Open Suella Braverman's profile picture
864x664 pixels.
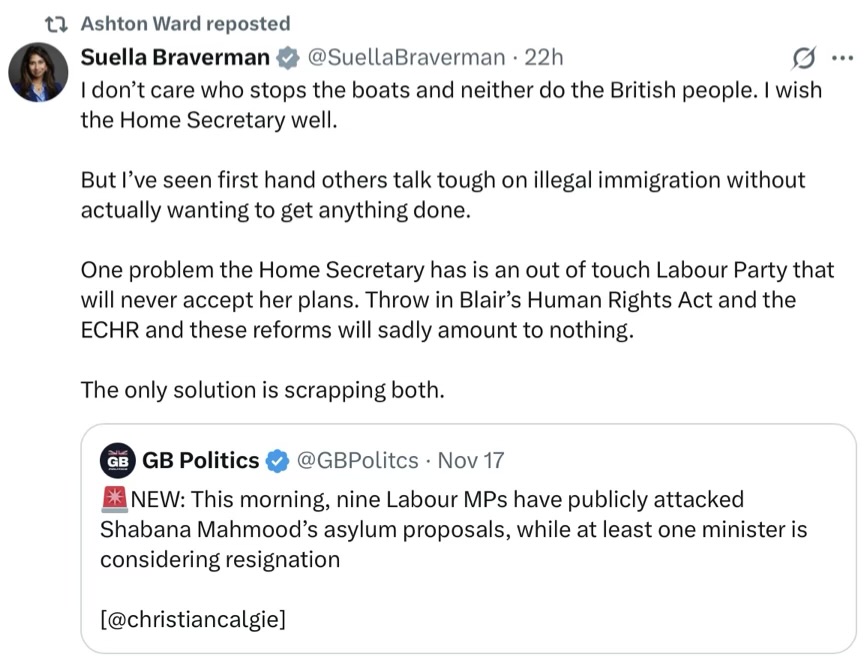tap(38, 72)
